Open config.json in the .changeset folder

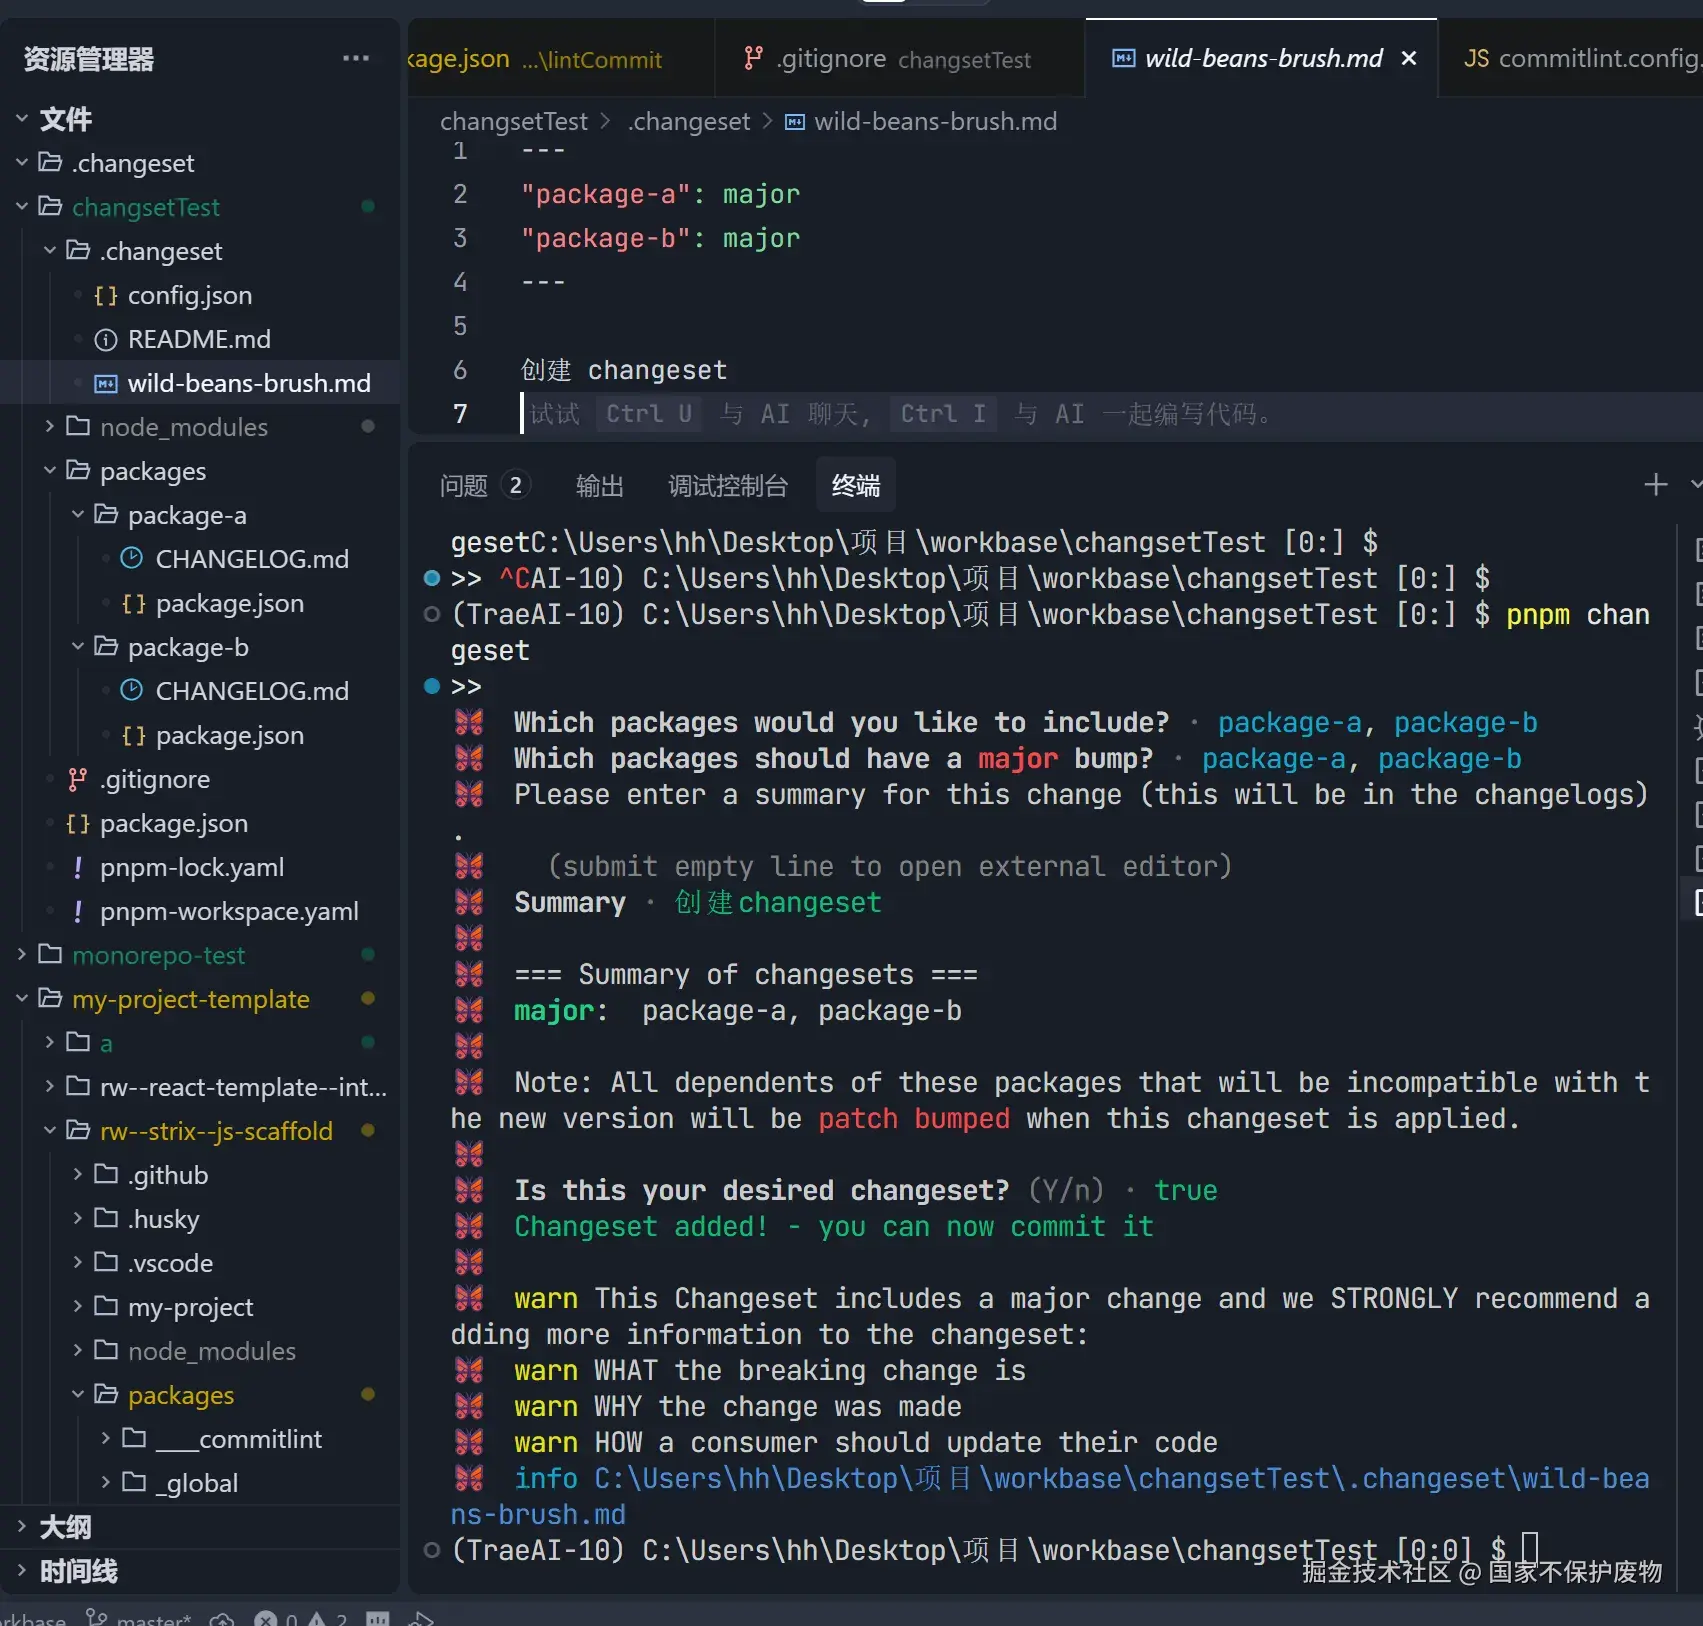pyautogui.click(x=189, y=295)
